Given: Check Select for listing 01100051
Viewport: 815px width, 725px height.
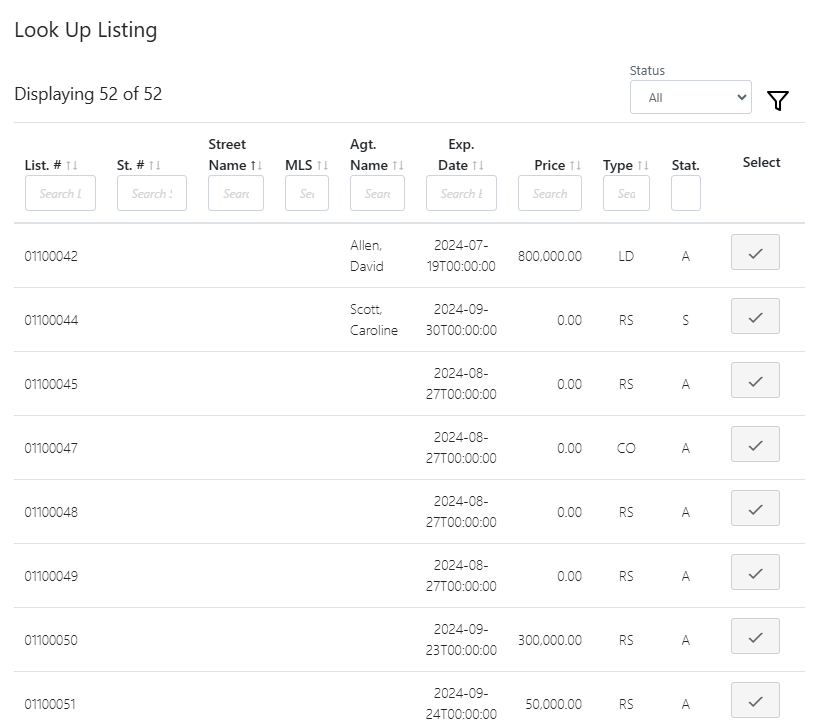Looking at the screenshot, I should [x=755, y=699].
